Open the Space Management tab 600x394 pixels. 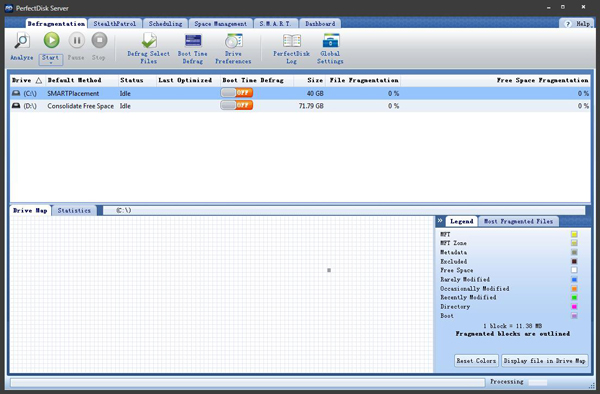pyautogui.click(x=220, y=23)
